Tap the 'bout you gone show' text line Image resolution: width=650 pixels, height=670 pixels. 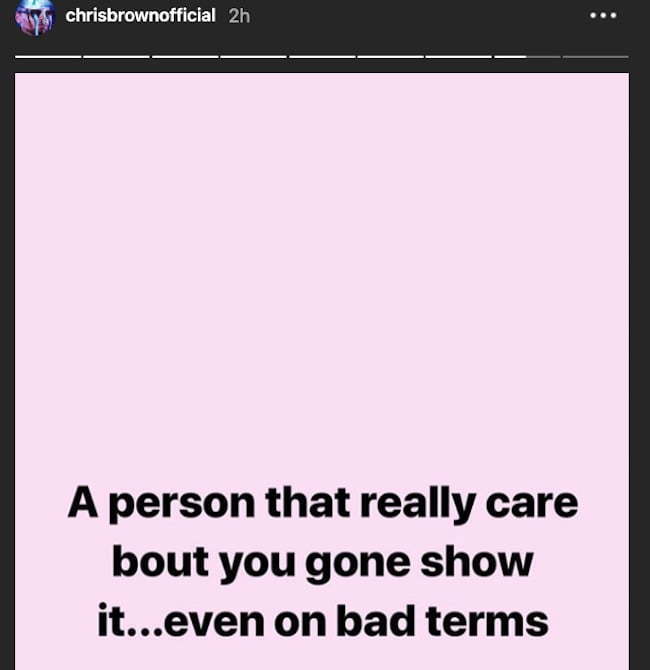point(323,564)
